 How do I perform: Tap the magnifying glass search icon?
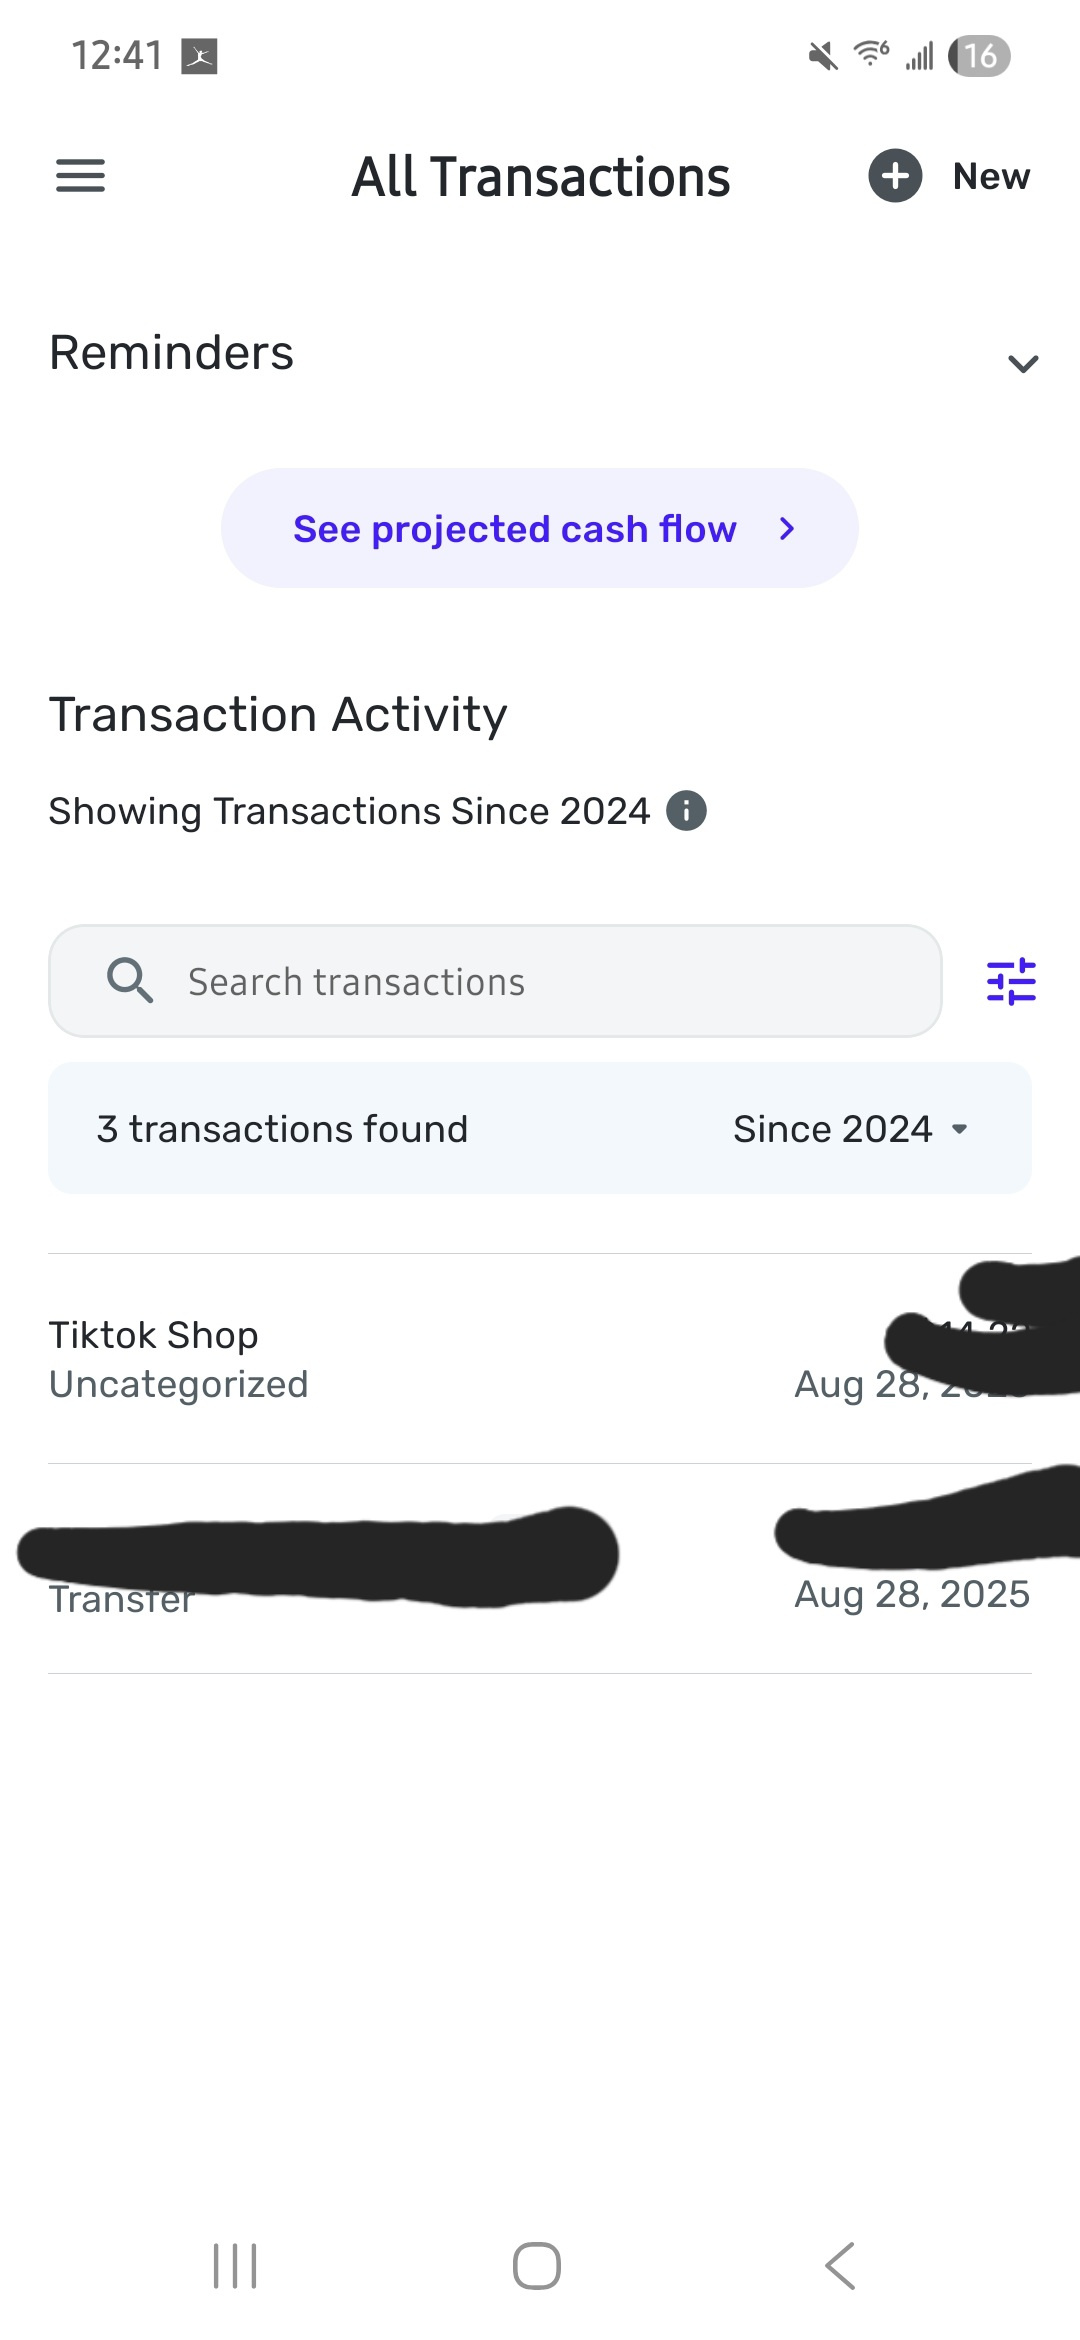130,981
